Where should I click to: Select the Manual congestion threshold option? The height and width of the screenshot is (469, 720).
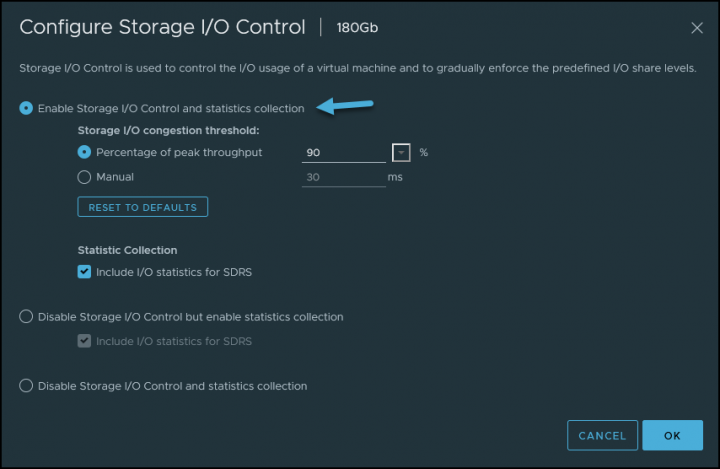[84, 177]
